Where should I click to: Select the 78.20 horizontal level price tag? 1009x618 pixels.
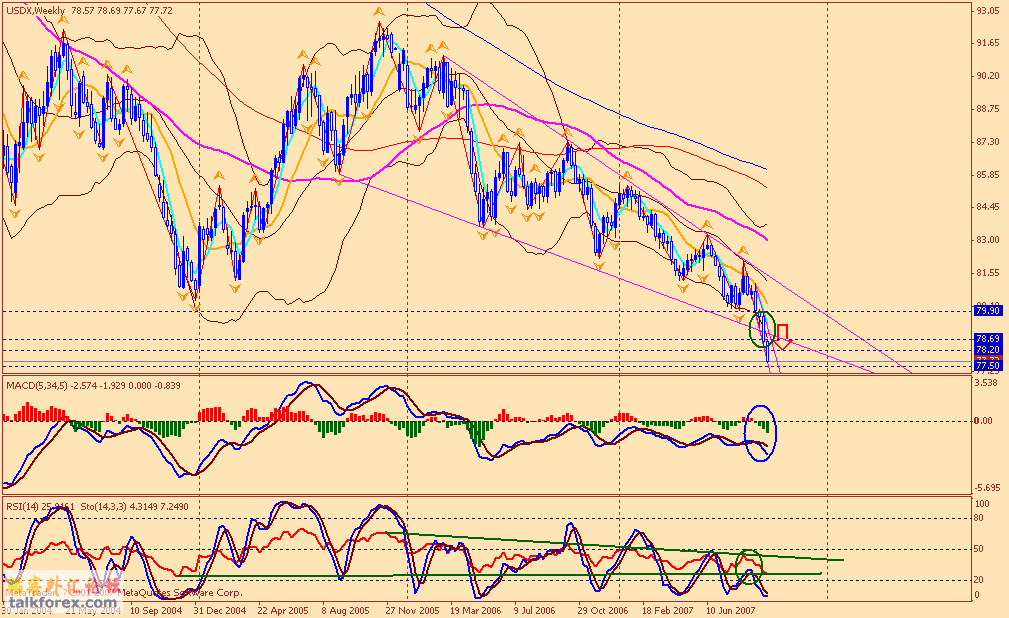pos(988,350)
